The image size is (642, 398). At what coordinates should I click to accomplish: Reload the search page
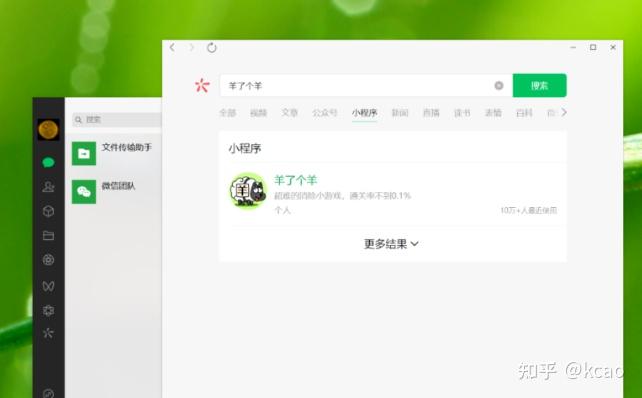click(211, 47)
